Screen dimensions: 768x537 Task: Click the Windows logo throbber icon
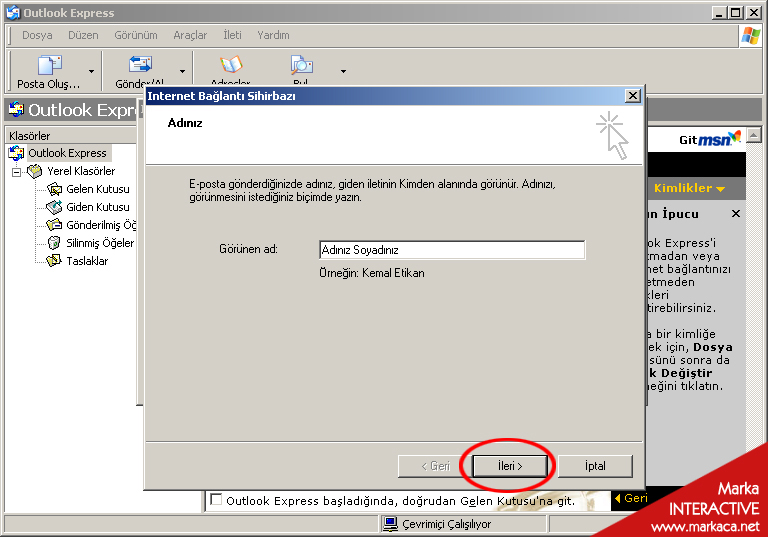751,35
